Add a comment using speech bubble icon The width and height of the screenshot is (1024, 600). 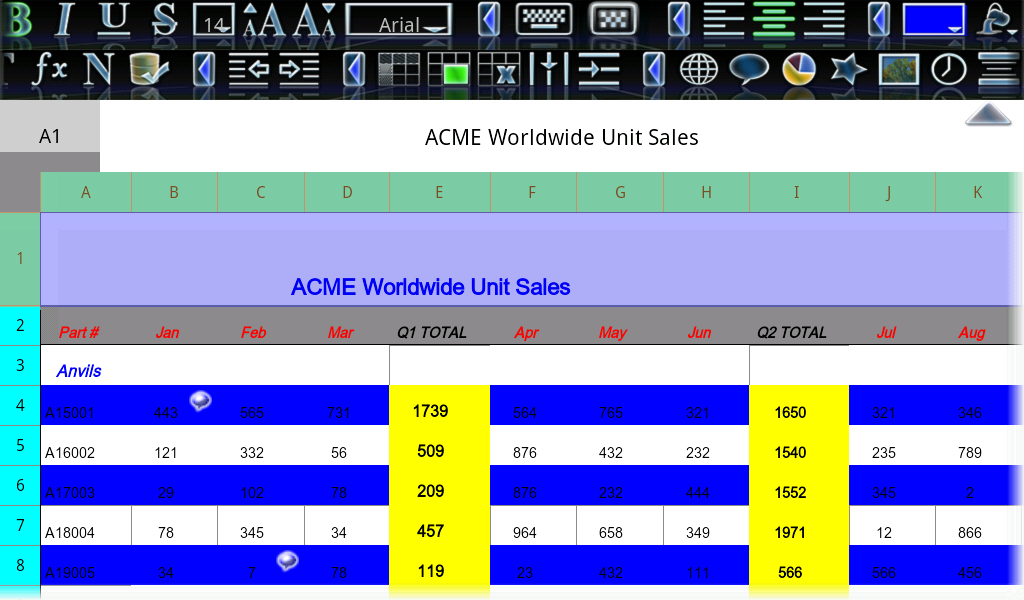(x=748, y=69)
